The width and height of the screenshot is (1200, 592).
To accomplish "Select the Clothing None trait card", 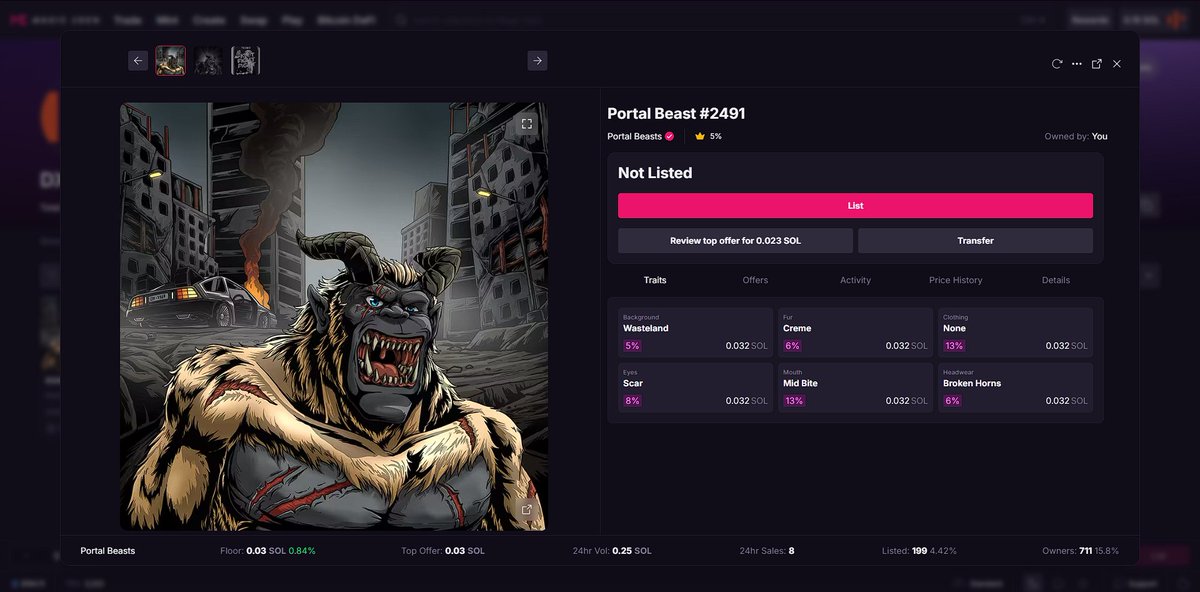I will (x=1015, y=332).
